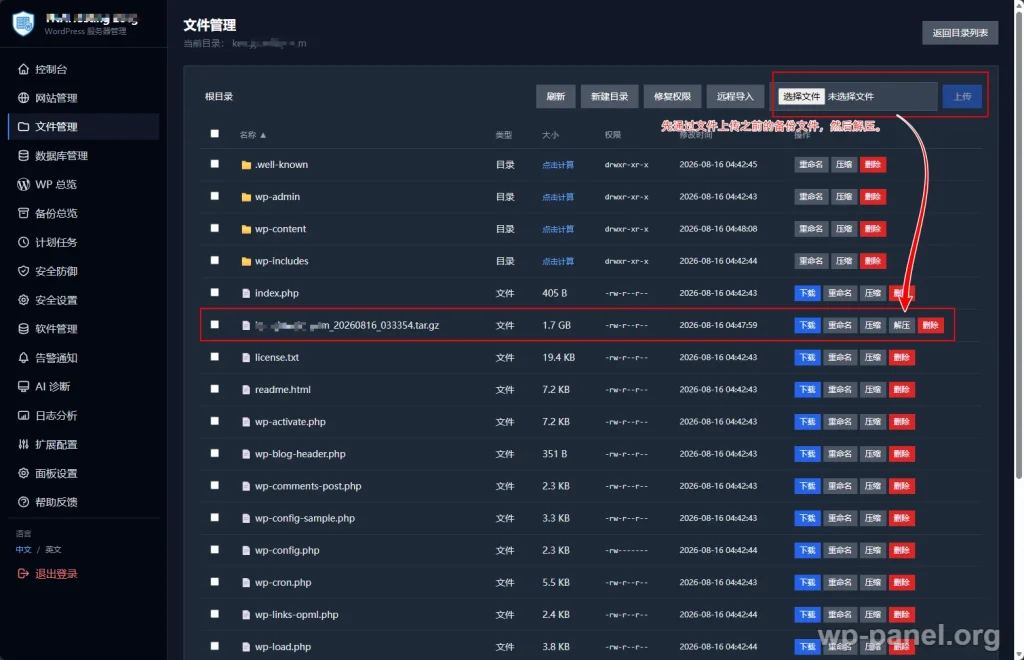Viewport: 1024px width, 660px height.
Task: Click 点击计算 for .well-known size
Action: [558, 165]
